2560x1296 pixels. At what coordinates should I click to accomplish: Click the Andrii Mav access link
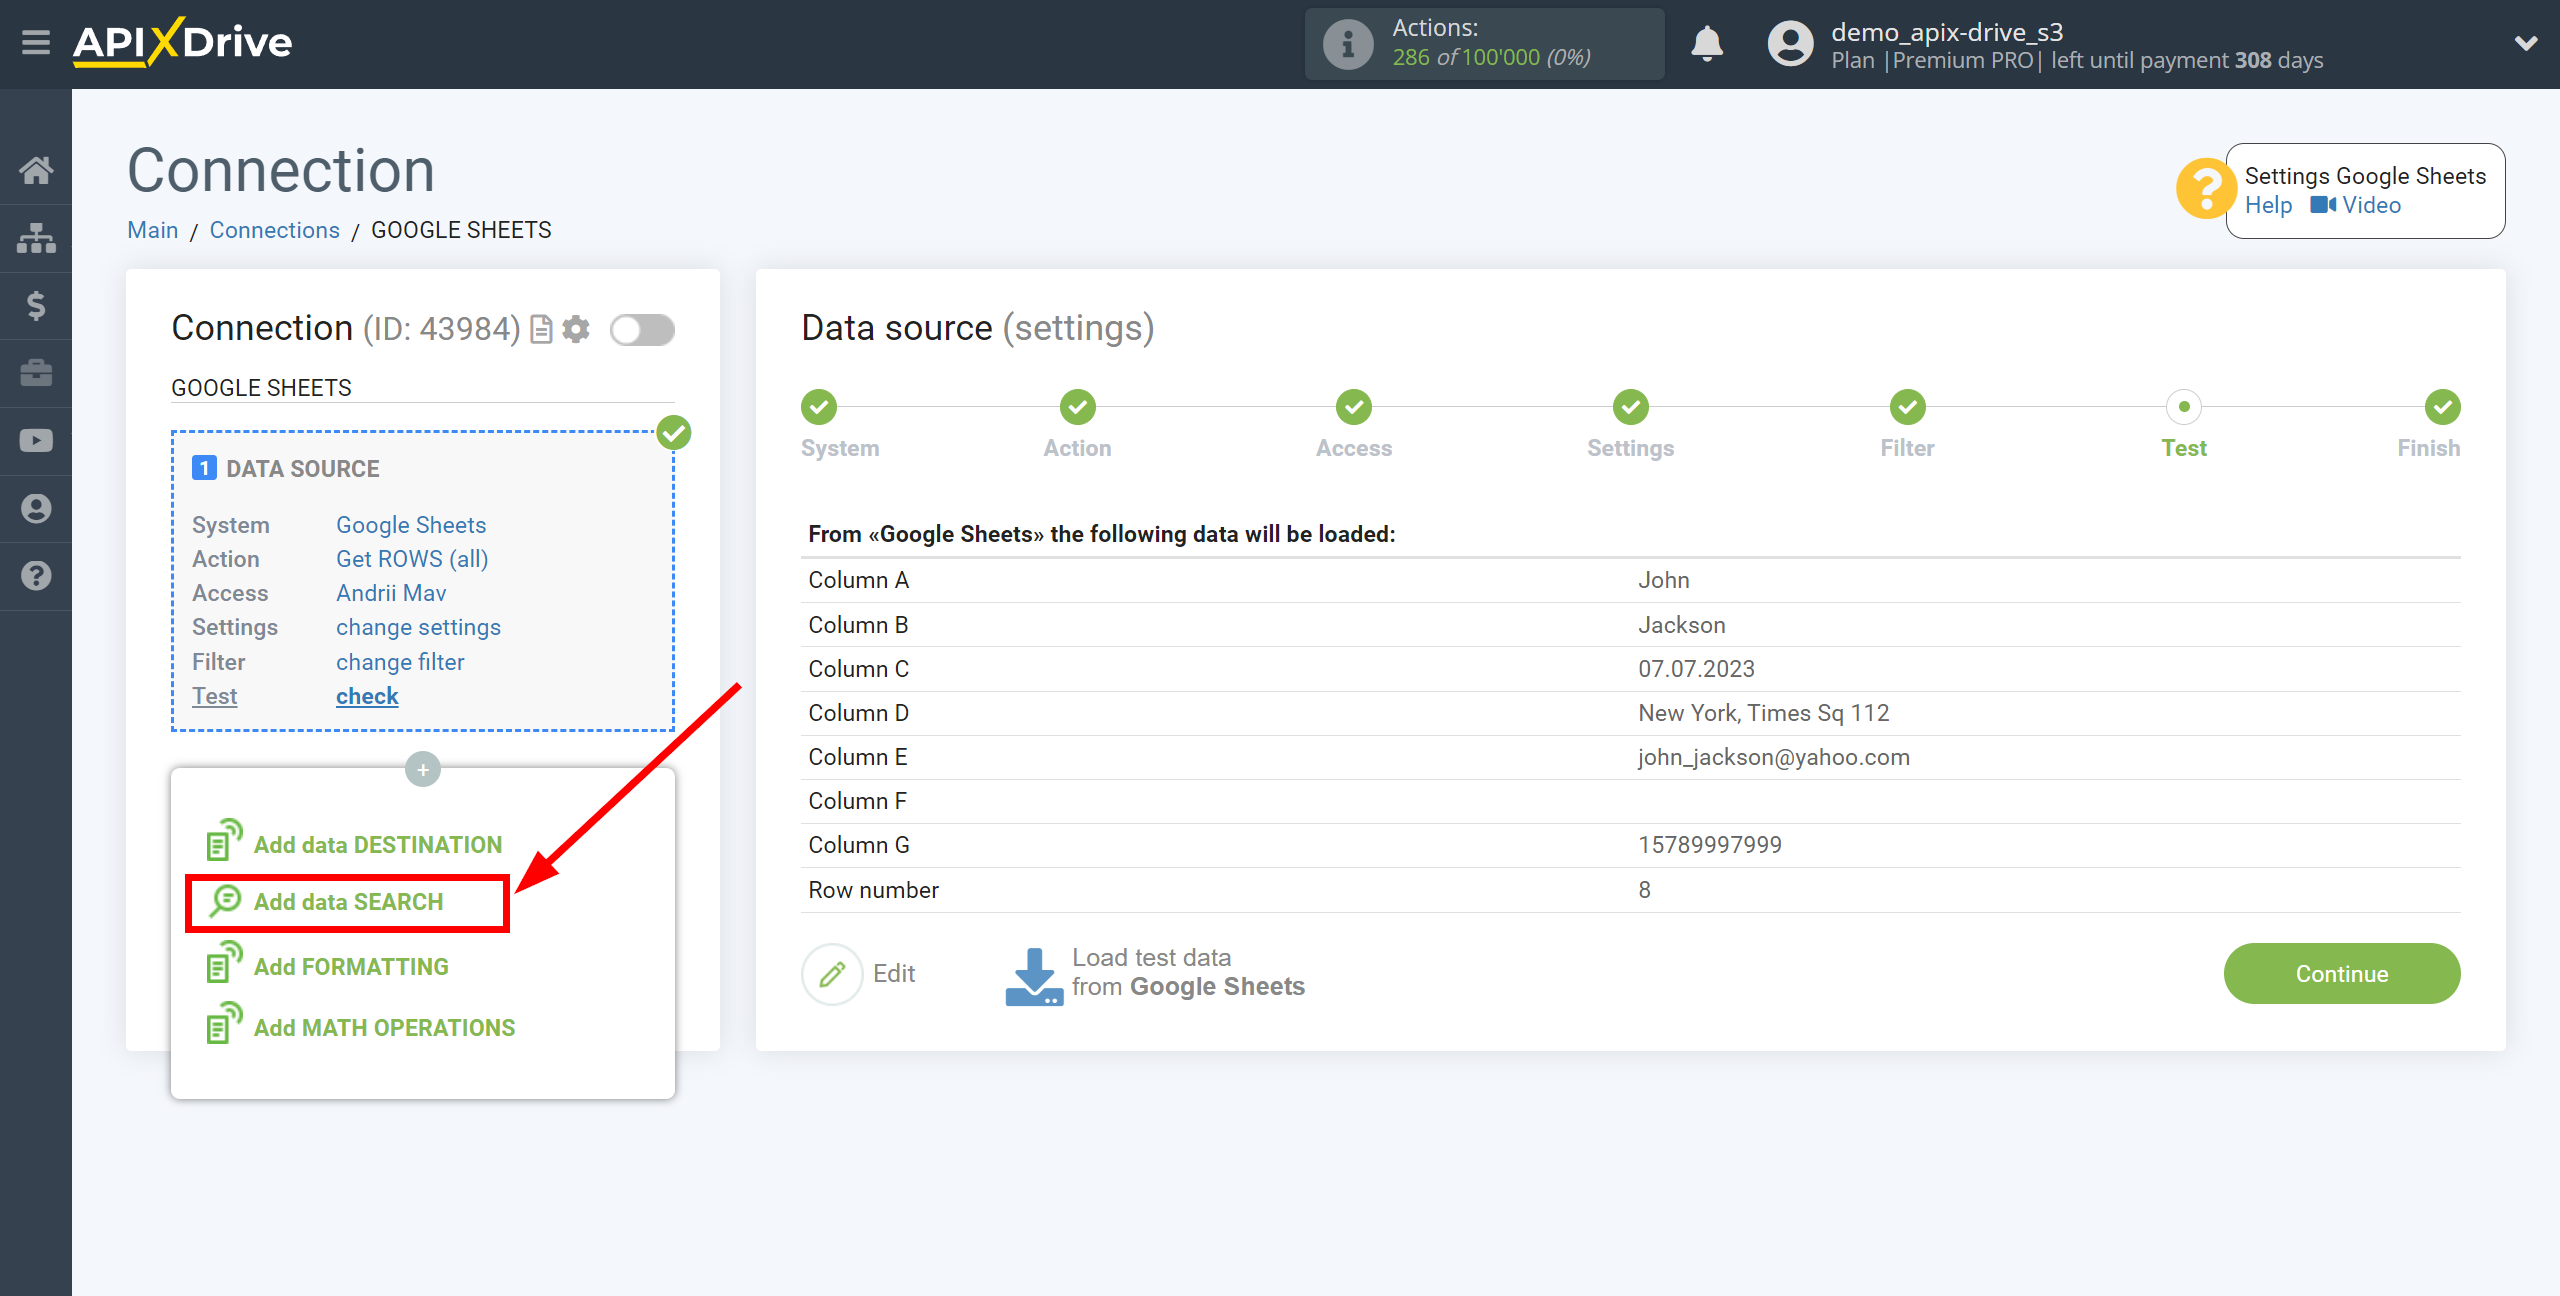pos(391,593)
